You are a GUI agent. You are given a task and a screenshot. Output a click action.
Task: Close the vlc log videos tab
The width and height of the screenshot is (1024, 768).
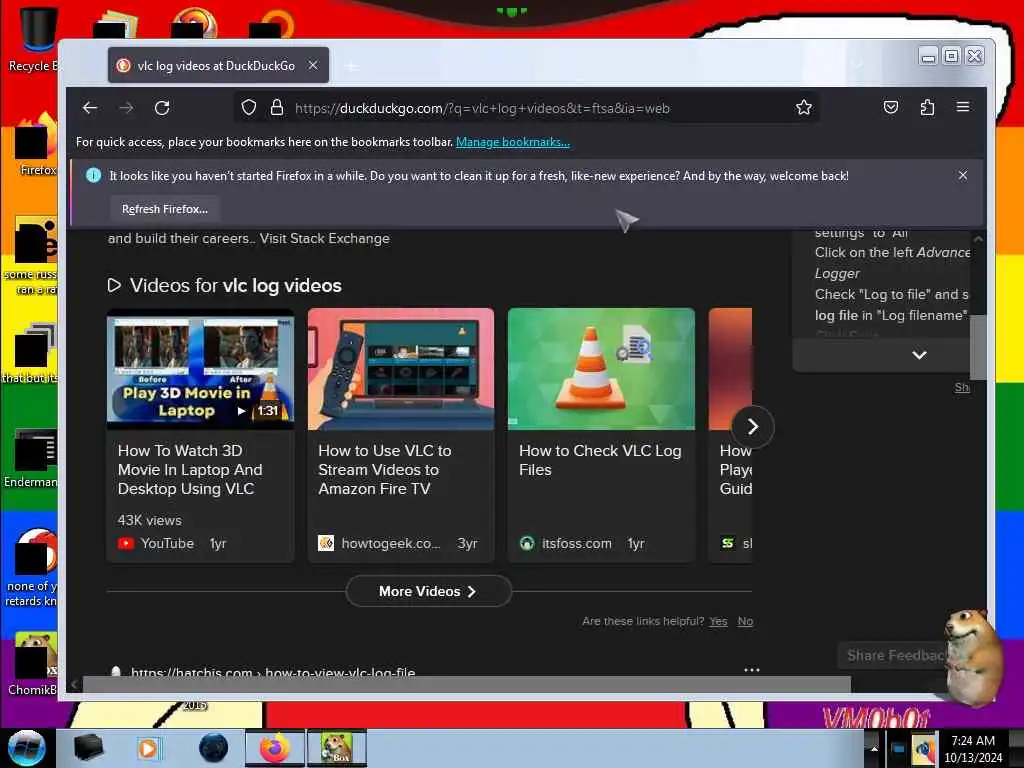313,65
